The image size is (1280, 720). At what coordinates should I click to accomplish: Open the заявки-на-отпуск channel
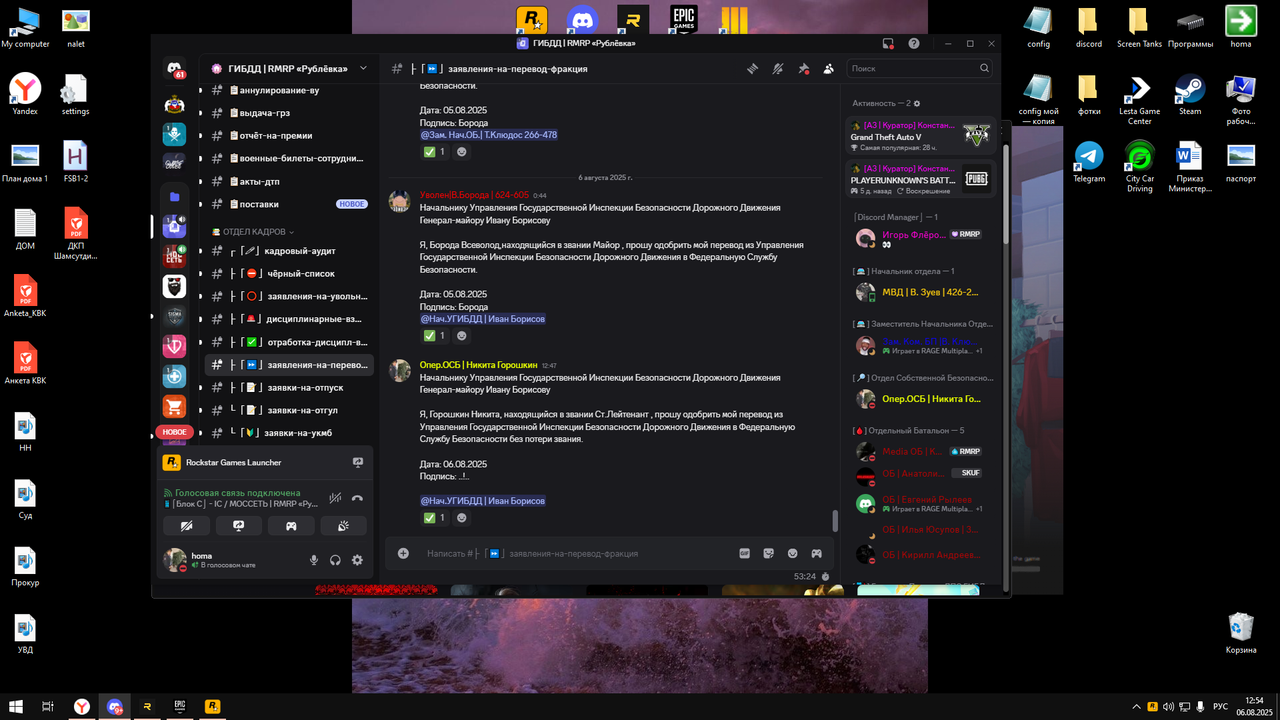click(289, 387)
